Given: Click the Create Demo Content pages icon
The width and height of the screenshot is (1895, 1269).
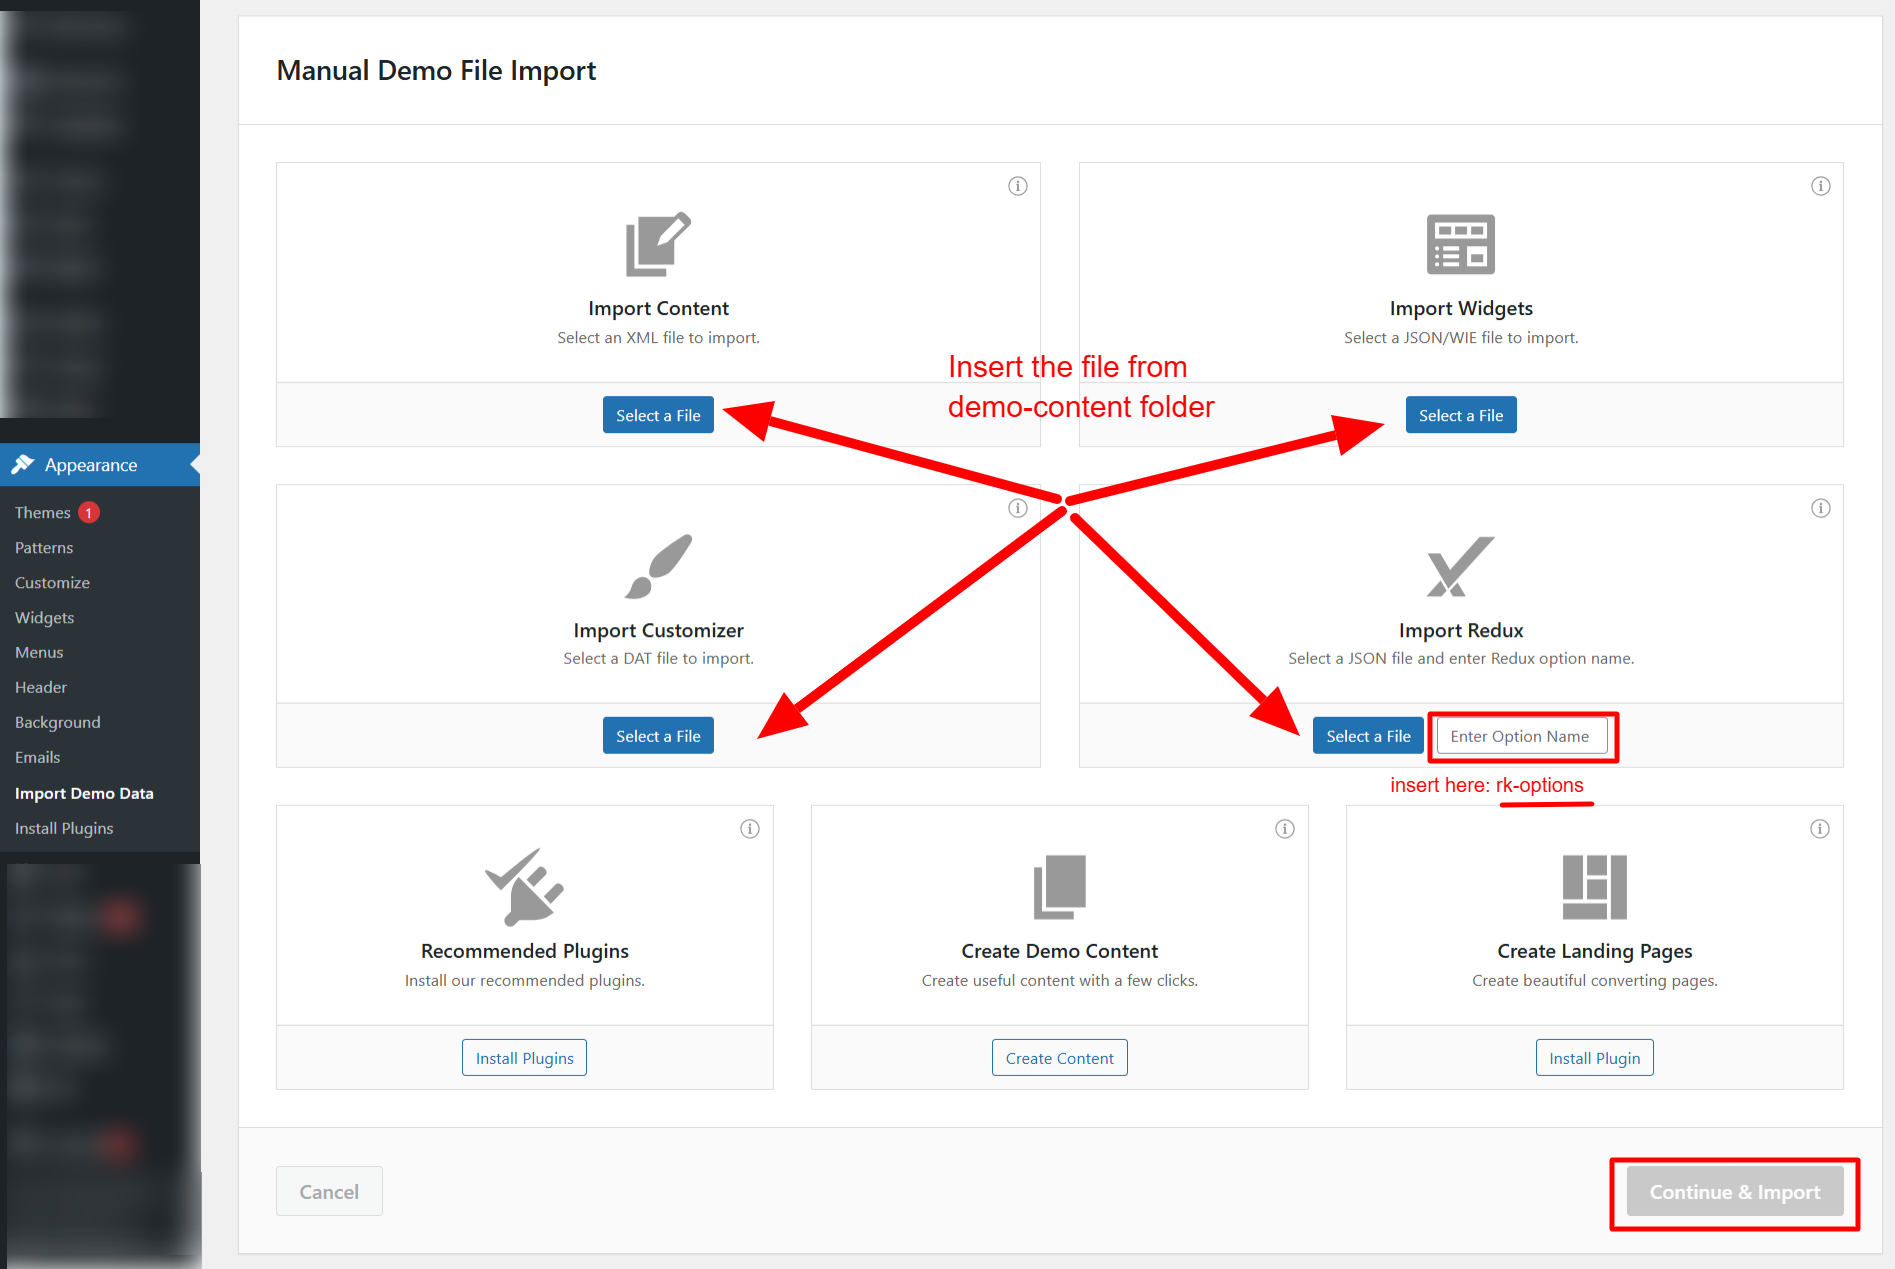Looking at the screenshot, I should (1059, 886).
